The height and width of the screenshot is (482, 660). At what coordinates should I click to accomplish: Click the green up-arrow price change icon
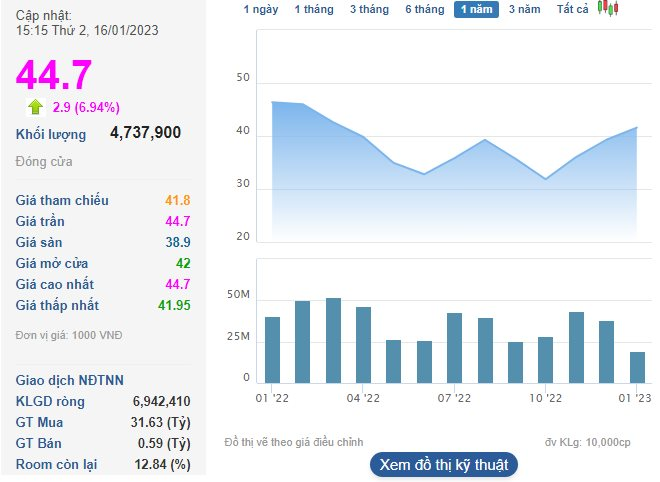click(35, 107)
